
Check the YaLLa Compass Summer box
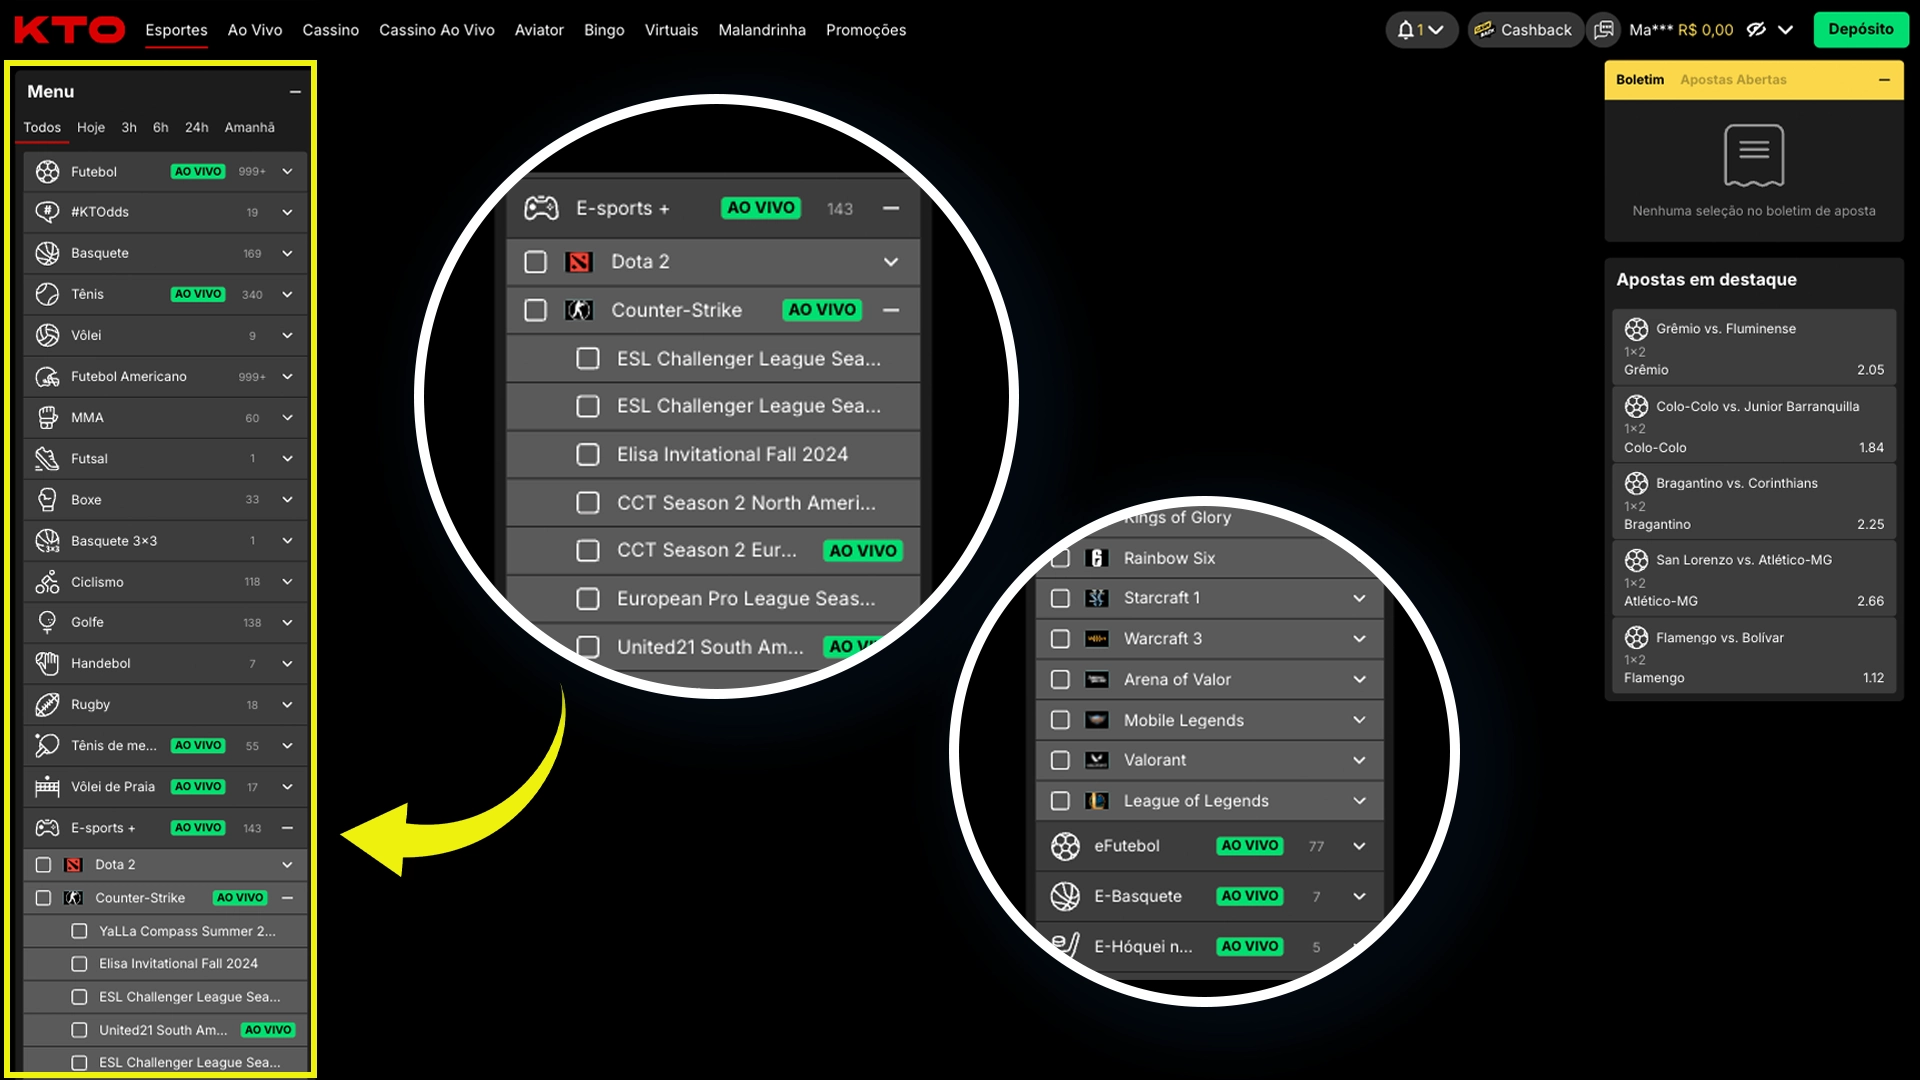click(79, 931)
